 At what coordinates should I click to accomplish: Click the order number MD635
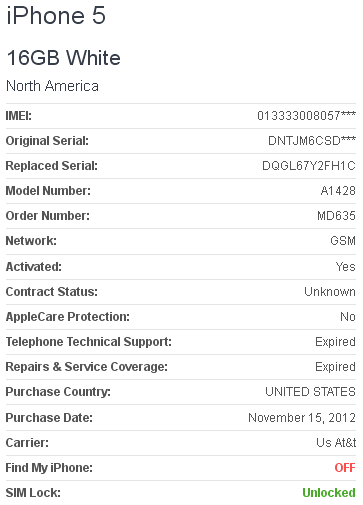tap(336, 216)
